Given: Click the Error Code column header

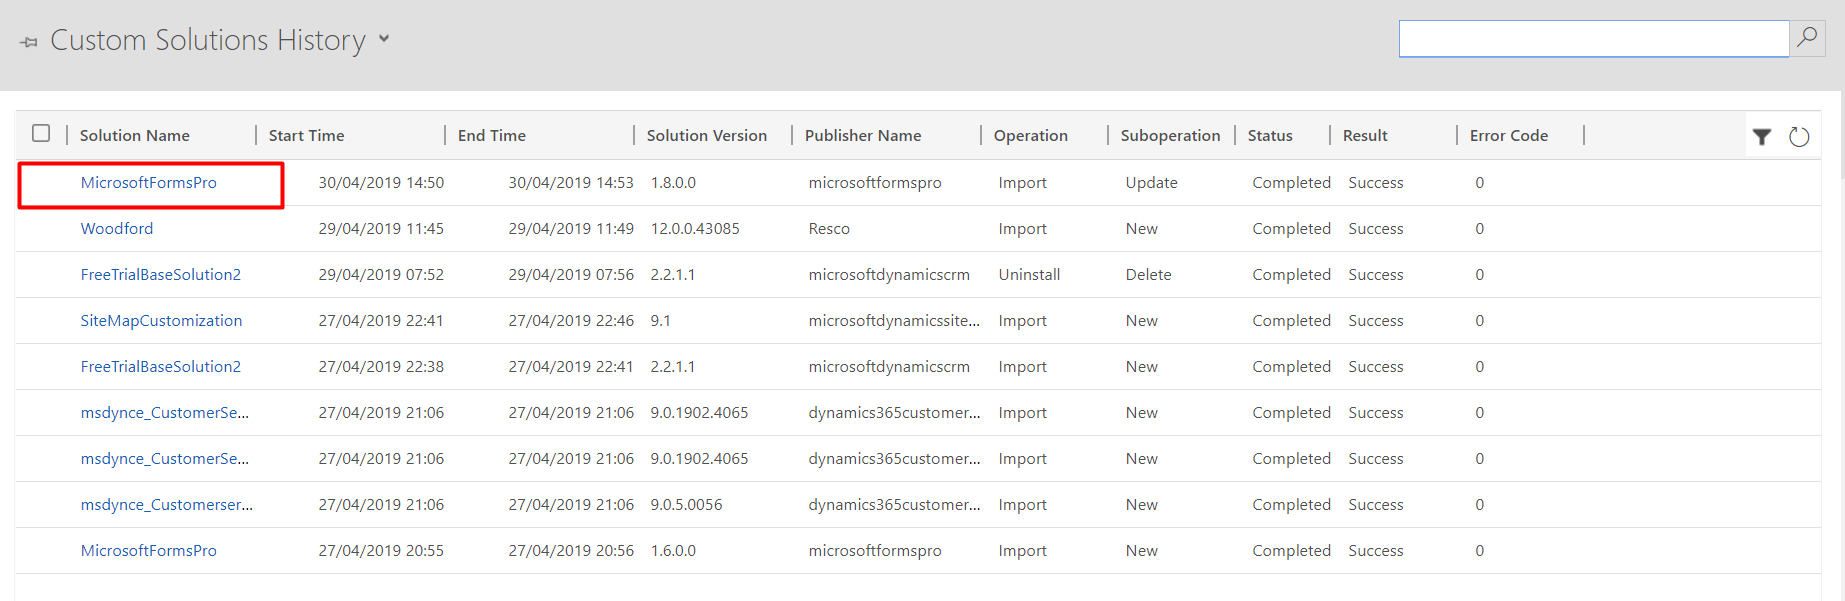Looking at the screenshot, I should coord(1508,136).
